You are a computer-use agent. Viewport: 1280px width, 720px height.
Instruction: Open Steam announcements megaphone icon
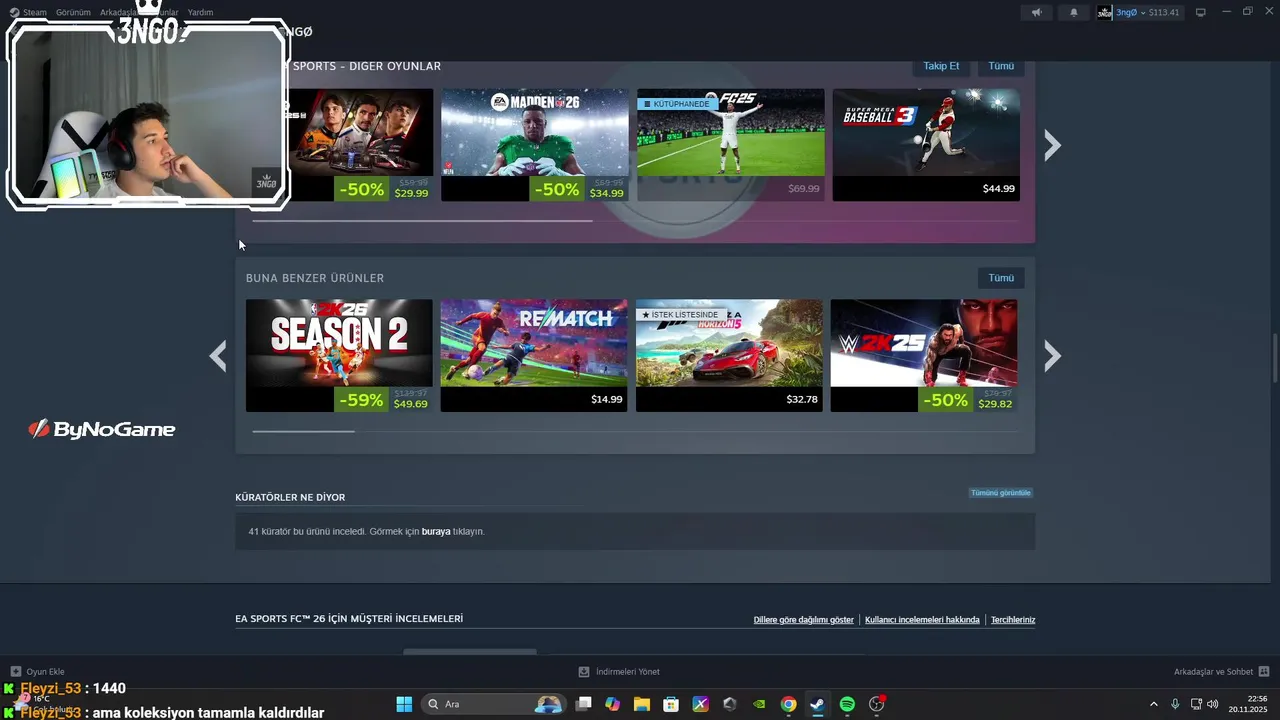point(1036,12)
